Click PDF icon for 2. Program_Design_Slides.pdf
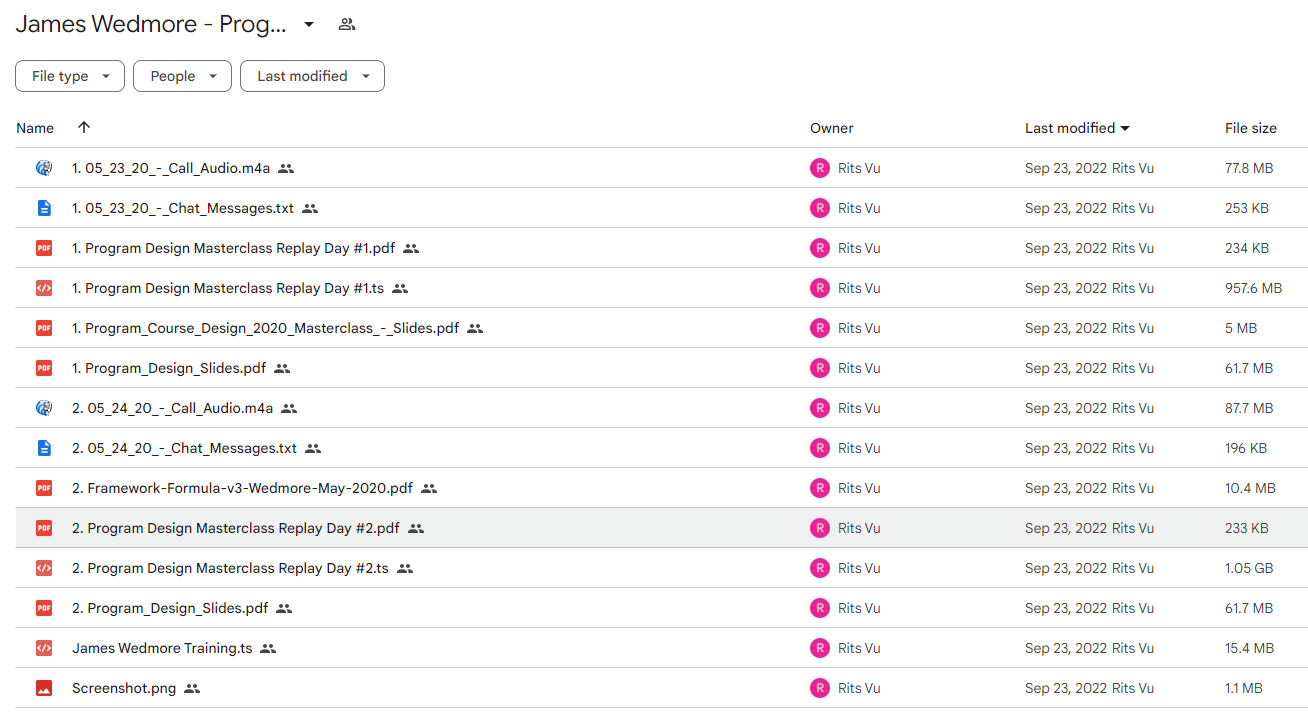1308x728 pixels. point(44,608)
